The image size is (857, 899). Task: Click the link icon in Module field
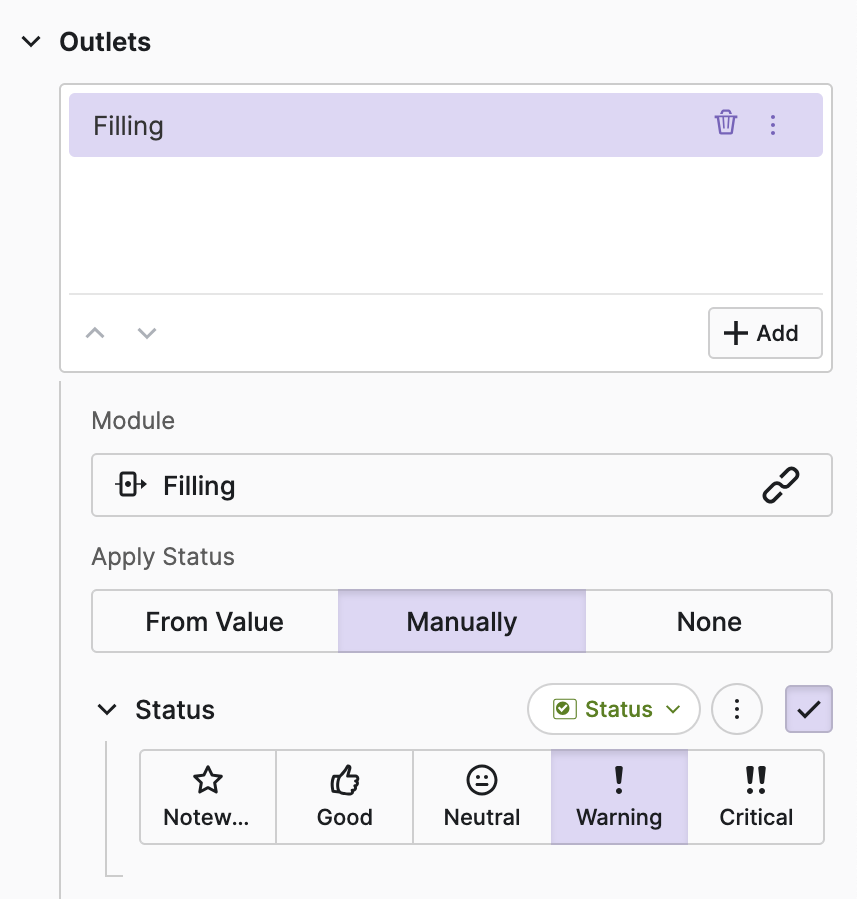click(x=781, y=486)
